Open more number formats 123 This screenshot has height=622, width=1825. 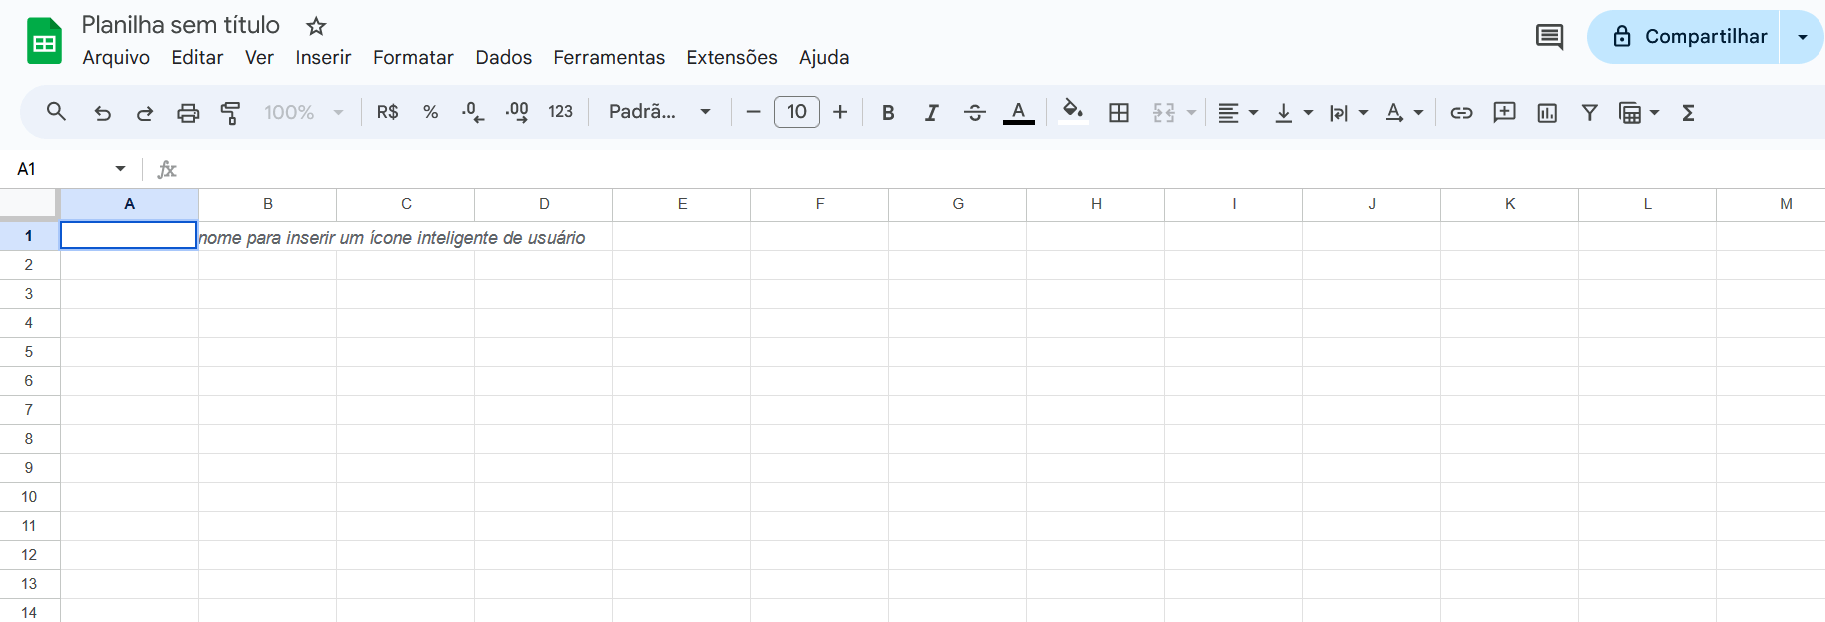[x=561, y=112]
